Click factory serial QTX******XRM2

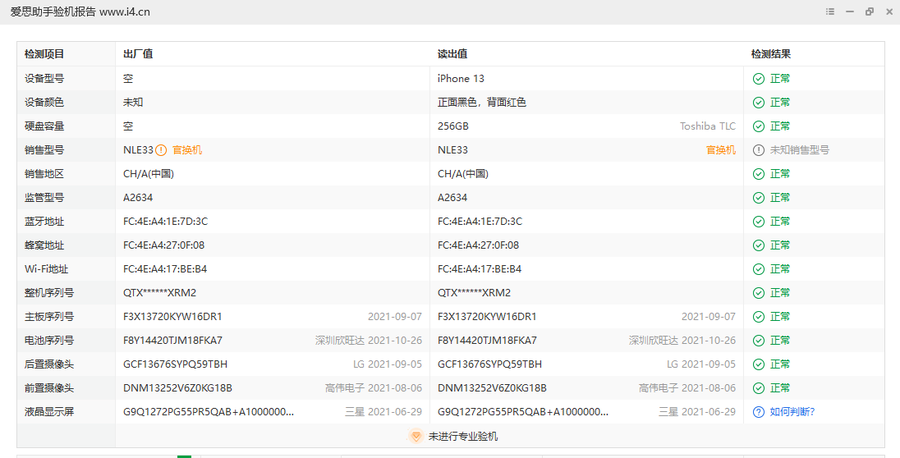click(x=160, y=293)
